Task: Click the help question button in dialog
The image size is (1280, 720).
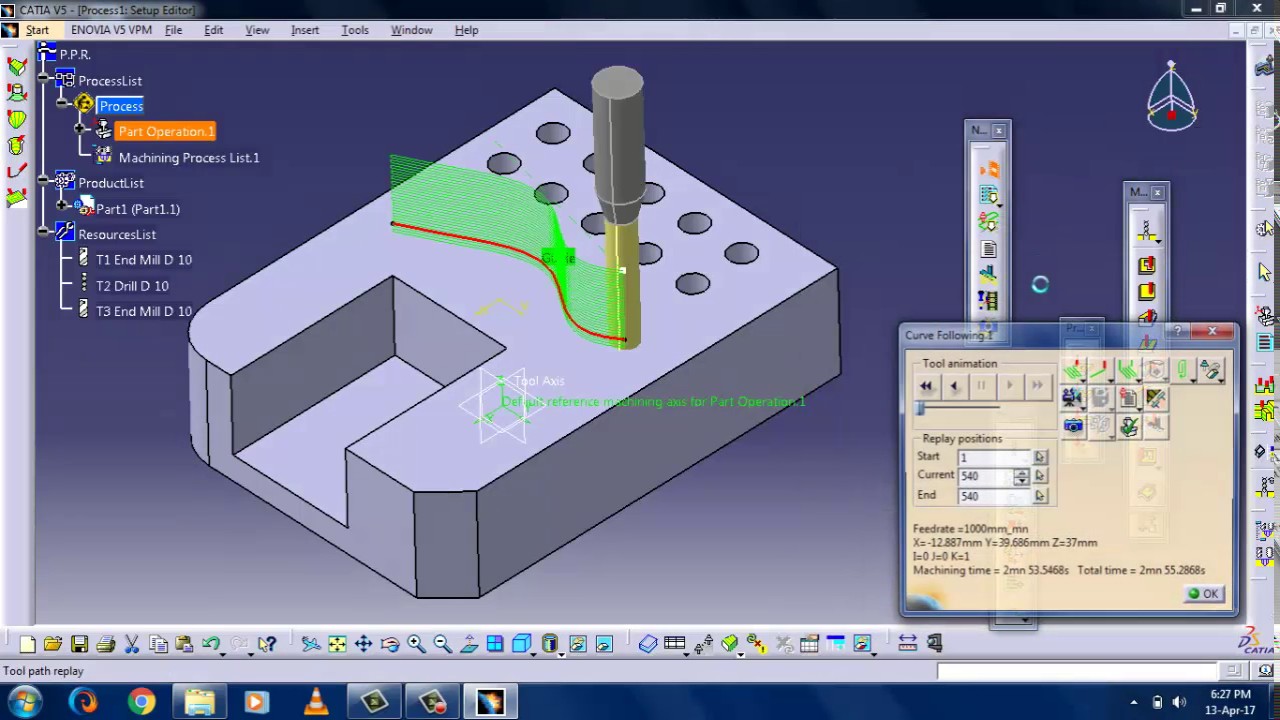Action: click(1178, 332)
